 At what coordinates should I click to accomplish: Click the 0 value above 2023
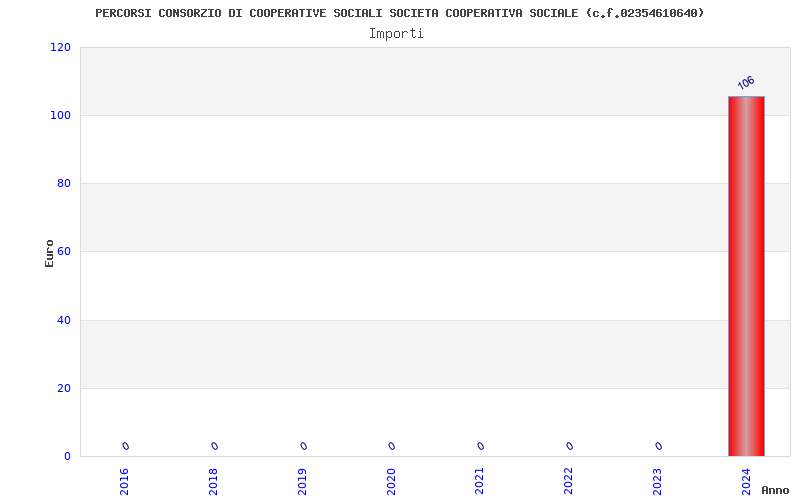[658, 446]
